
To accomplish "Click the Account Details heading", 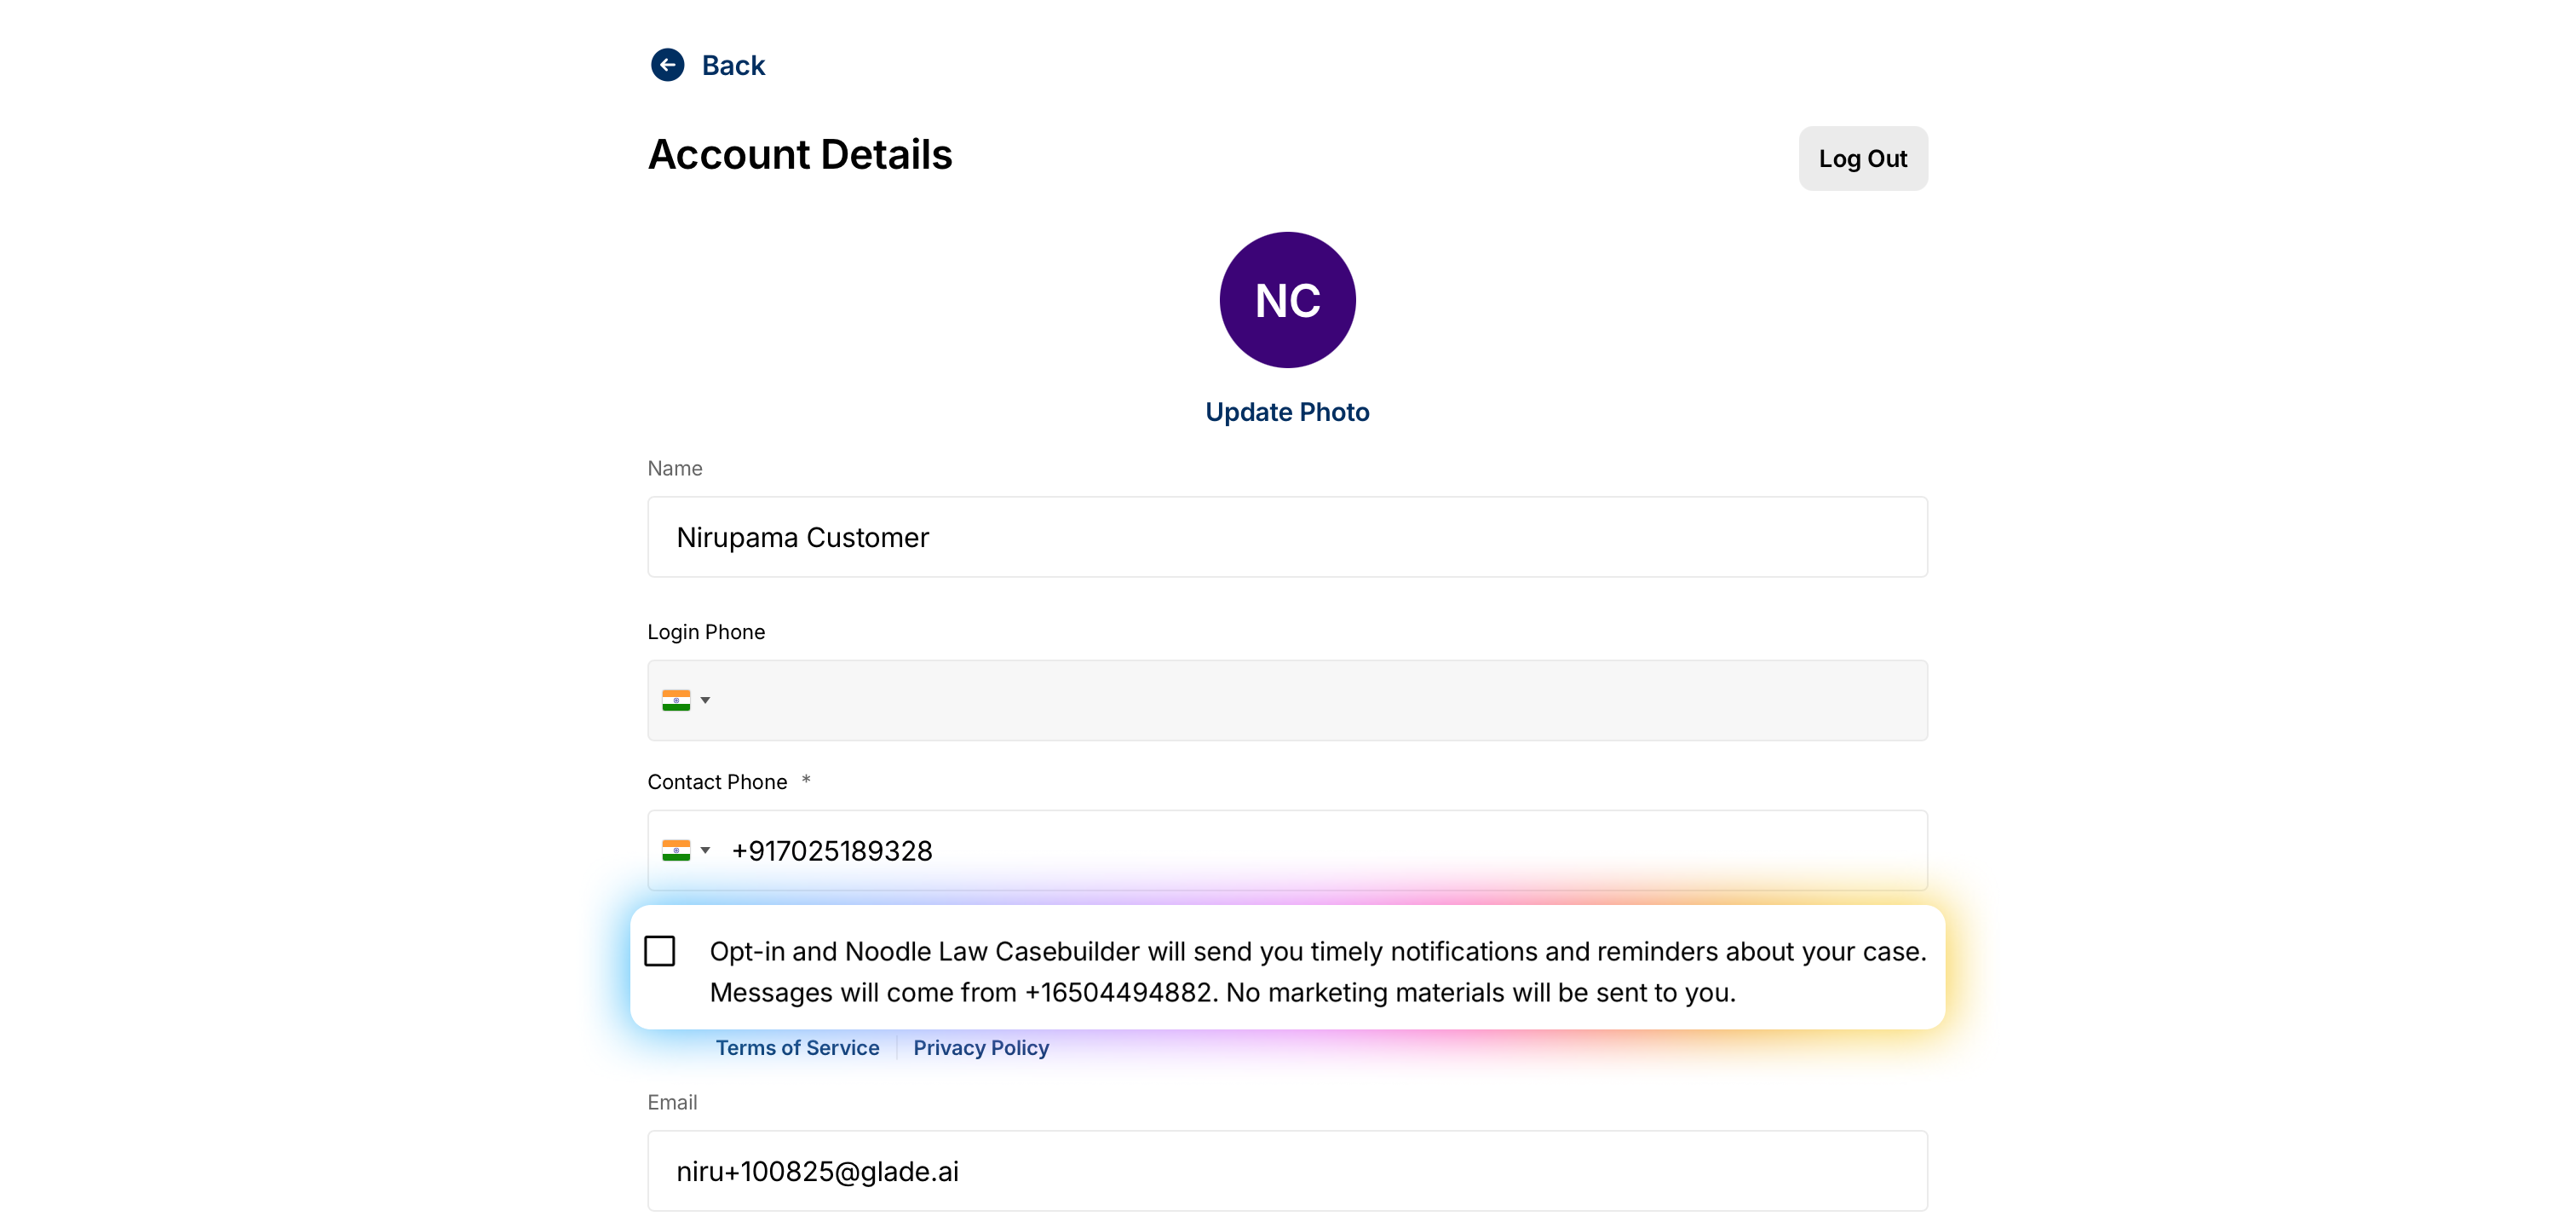I will (800, 155).
